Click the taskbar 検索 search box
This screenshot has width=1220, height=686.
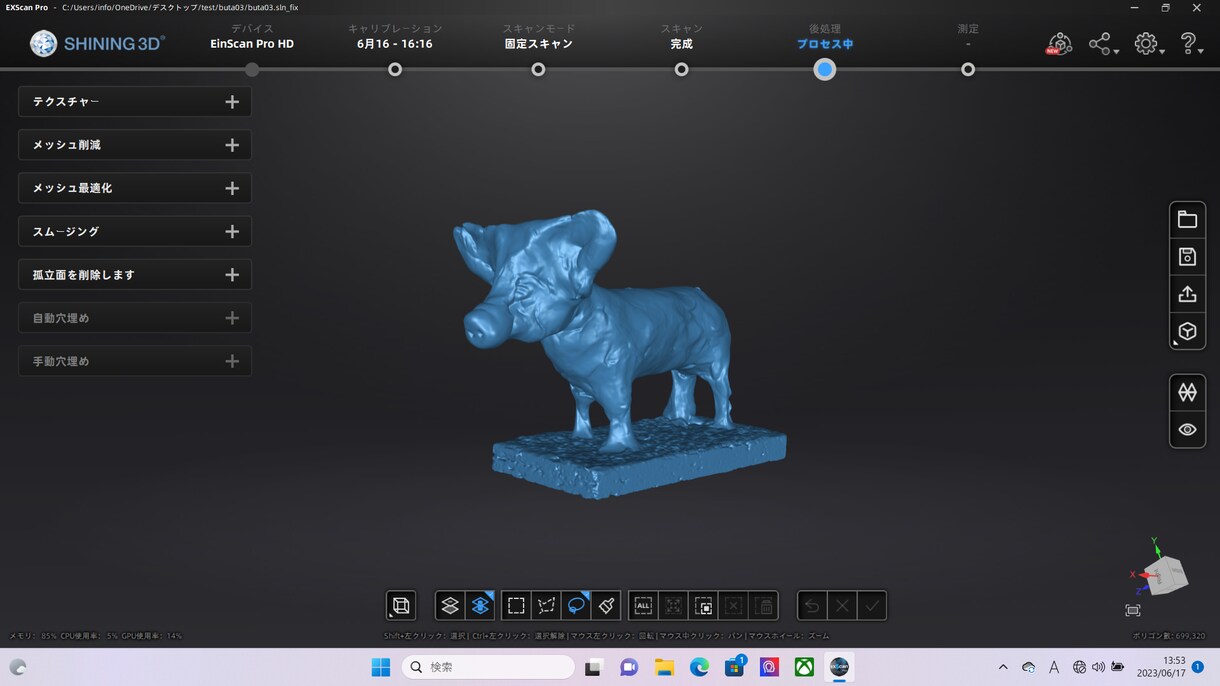point(488,667)
